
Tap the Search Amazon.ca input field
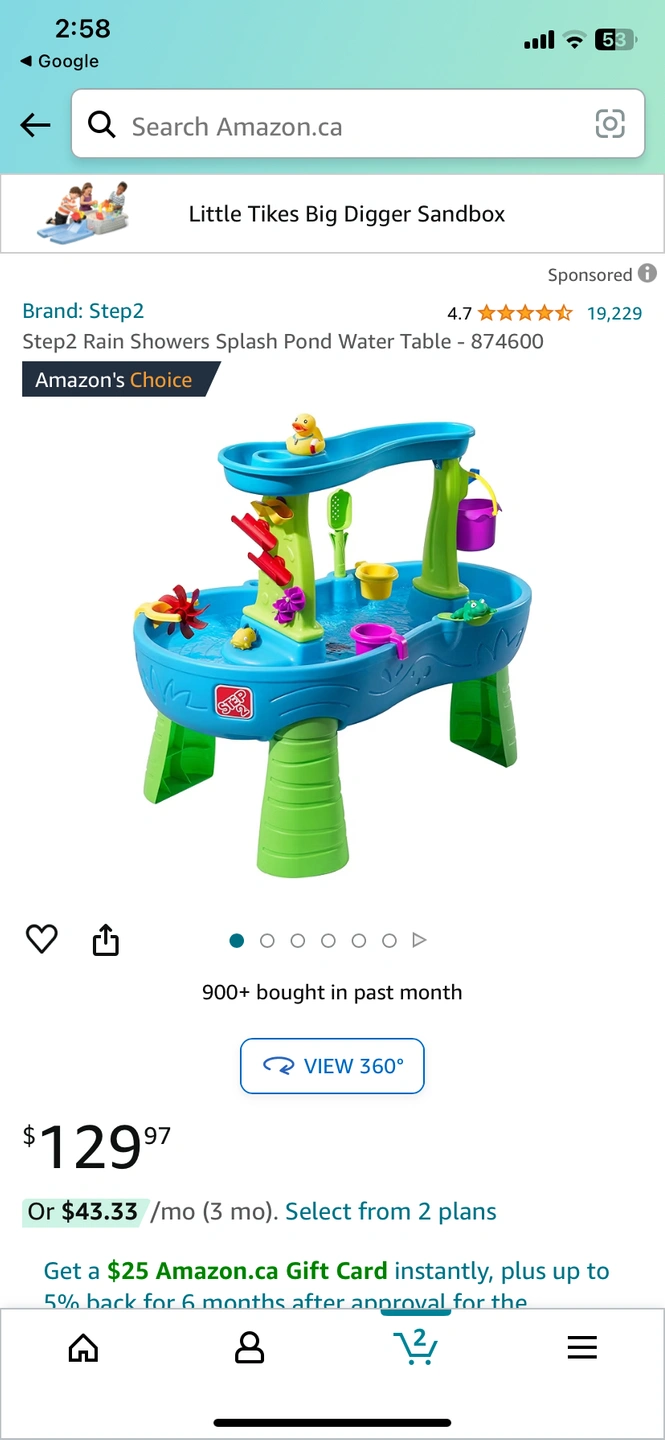click(358, 124)
